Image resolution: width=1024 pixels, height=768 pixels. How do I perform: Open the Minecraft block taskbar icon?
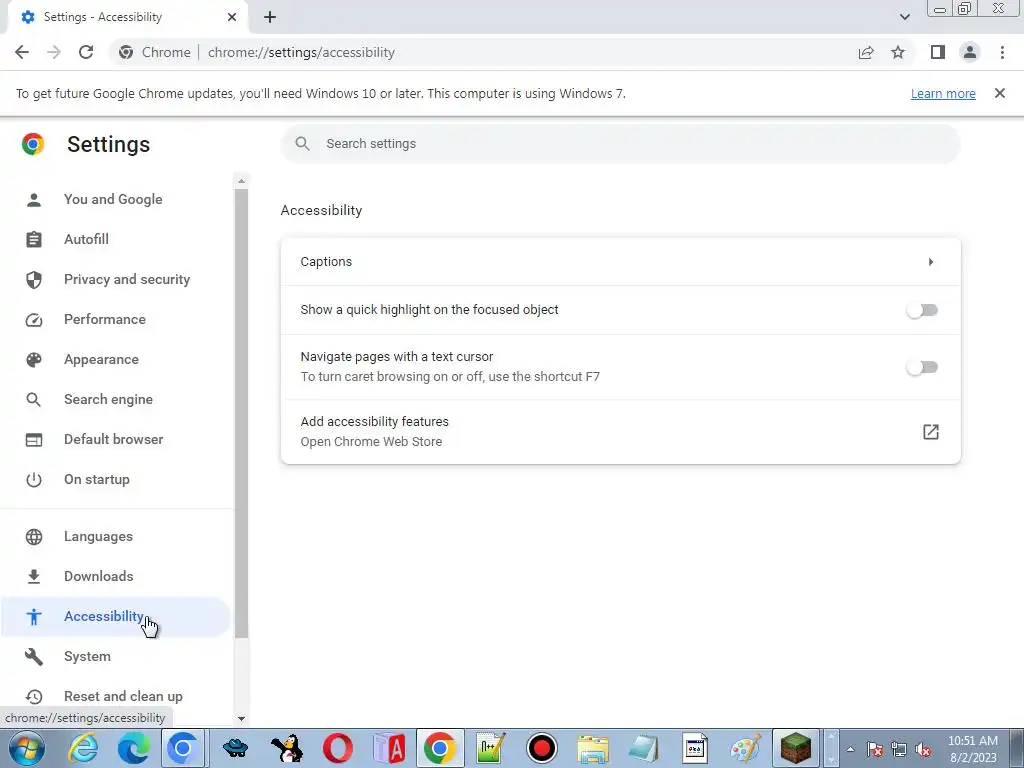[x=796, y=748]
